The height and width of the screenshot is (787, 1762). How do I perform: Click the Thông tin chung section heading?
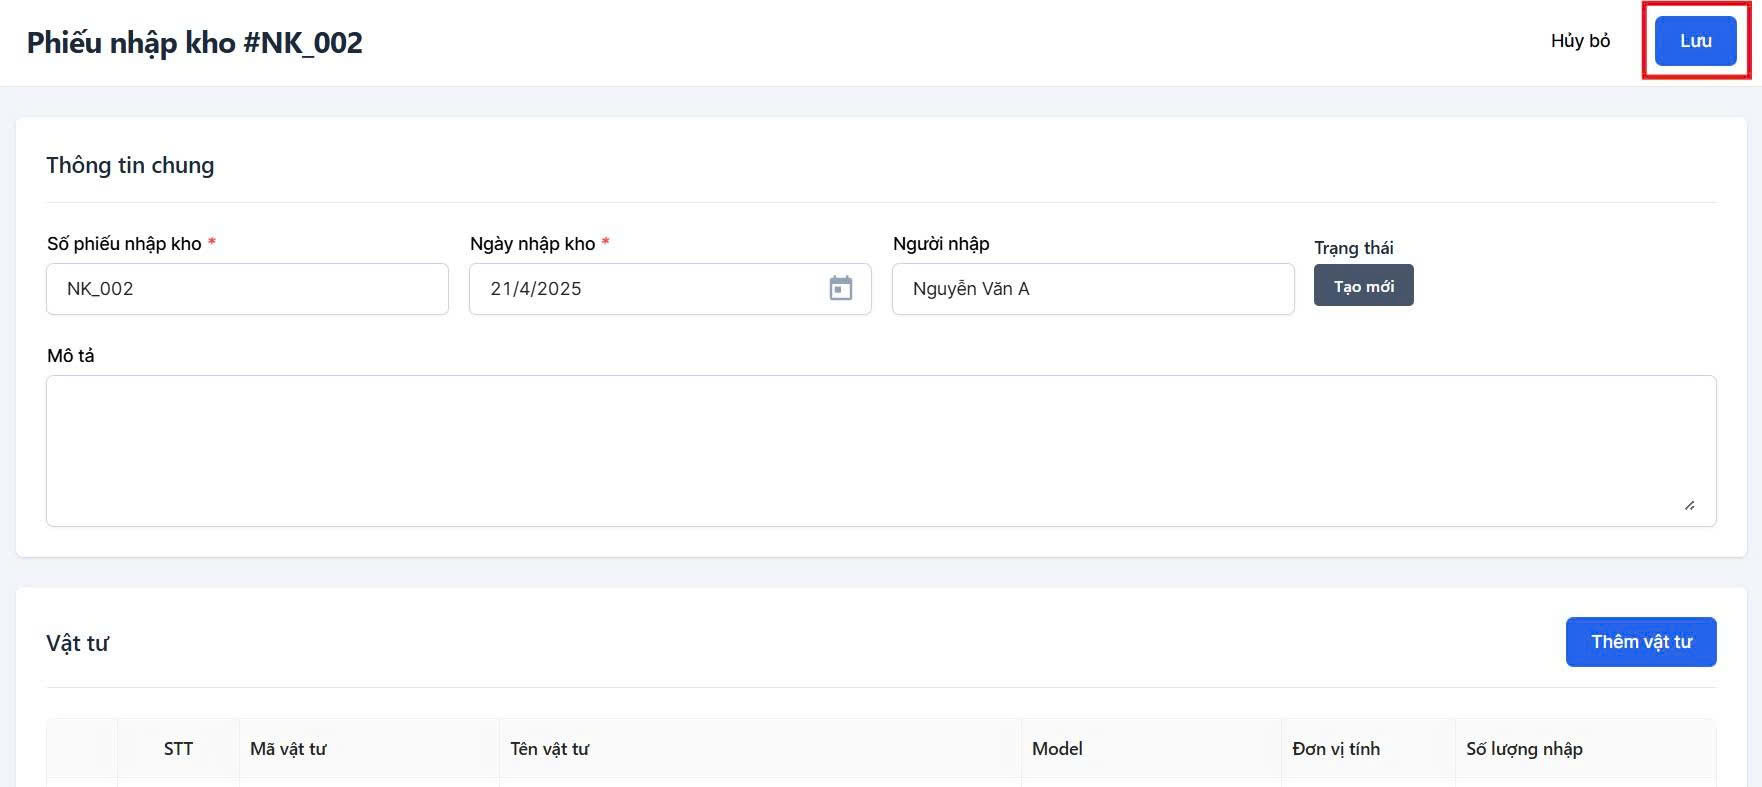(x=130, y=165)
